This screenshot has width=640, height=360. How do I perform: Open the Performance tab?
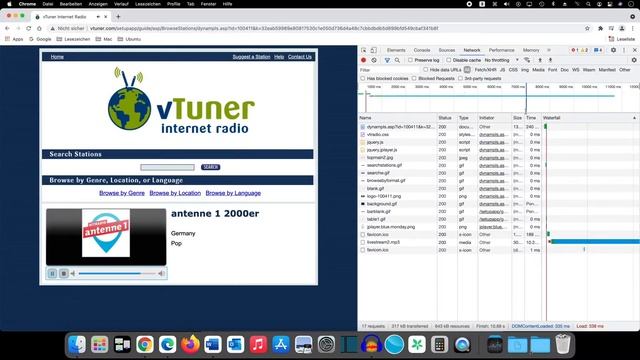[501, 50]
